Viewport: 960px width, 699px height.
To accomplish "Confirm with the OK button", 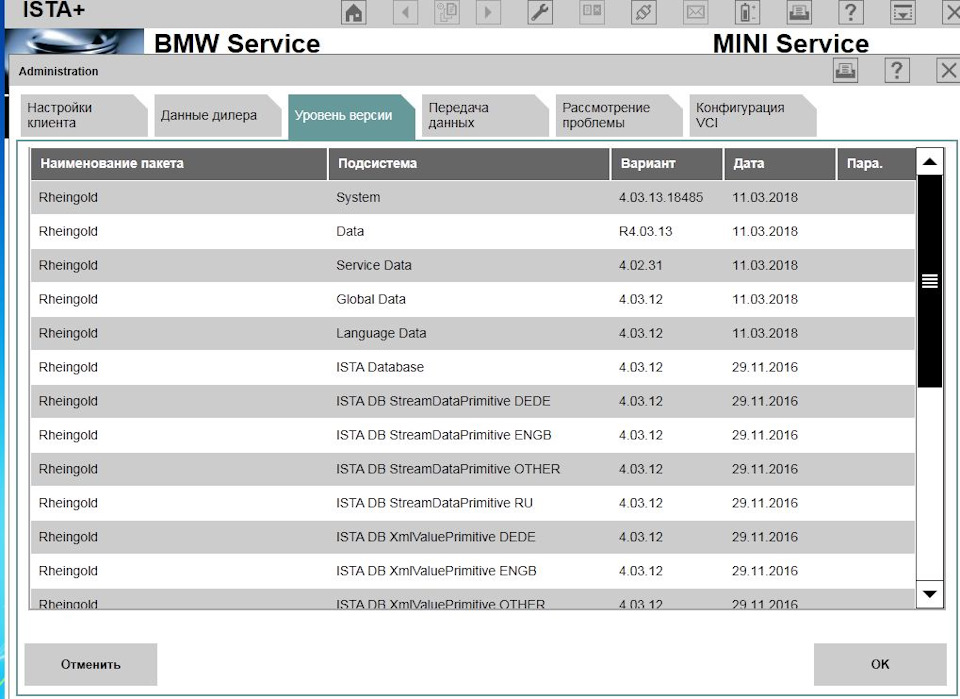I will (879, 664).
